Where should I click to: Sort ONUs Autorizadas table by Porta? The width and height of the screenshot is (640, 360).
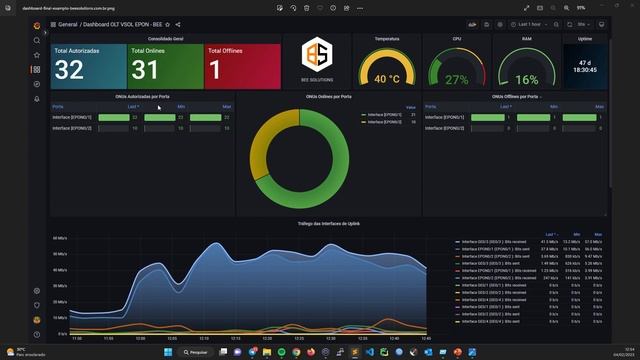[58, 107]
